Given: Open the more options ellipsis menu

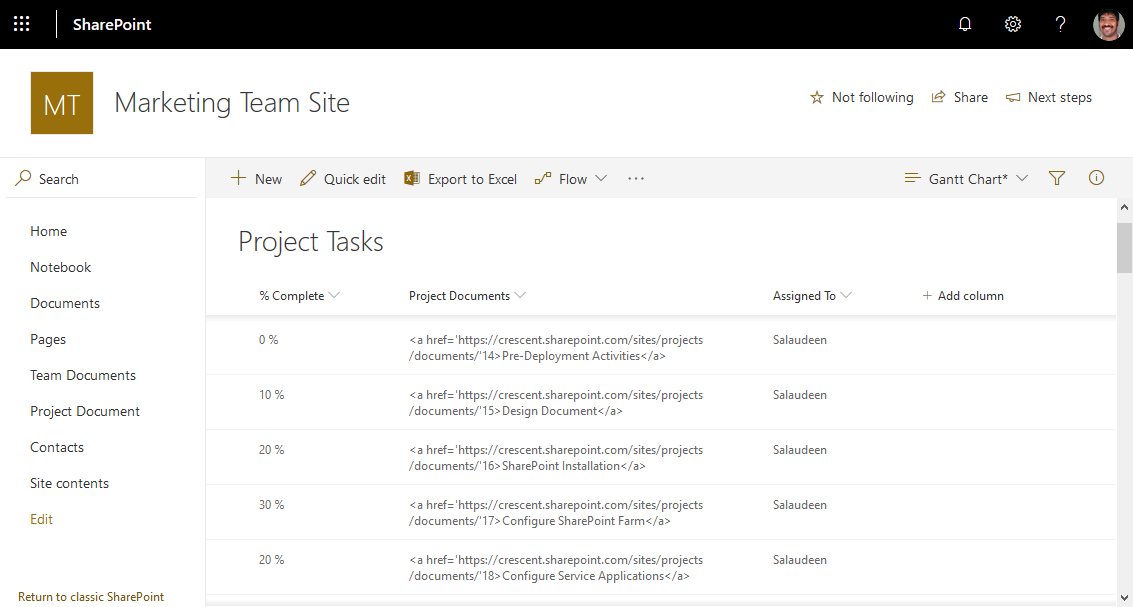Looking at the screenshot, I should pyautogui.click(x=636, y=179).
